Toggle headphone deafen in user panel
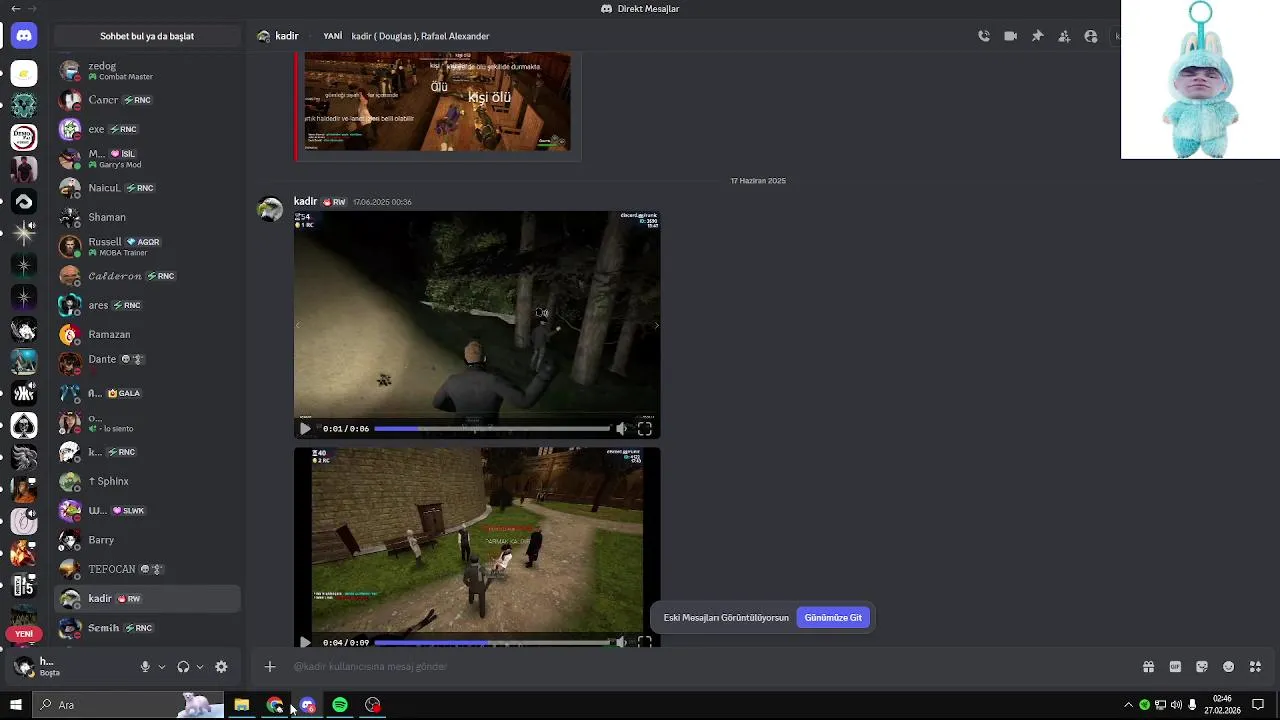 tap(183, 667)
